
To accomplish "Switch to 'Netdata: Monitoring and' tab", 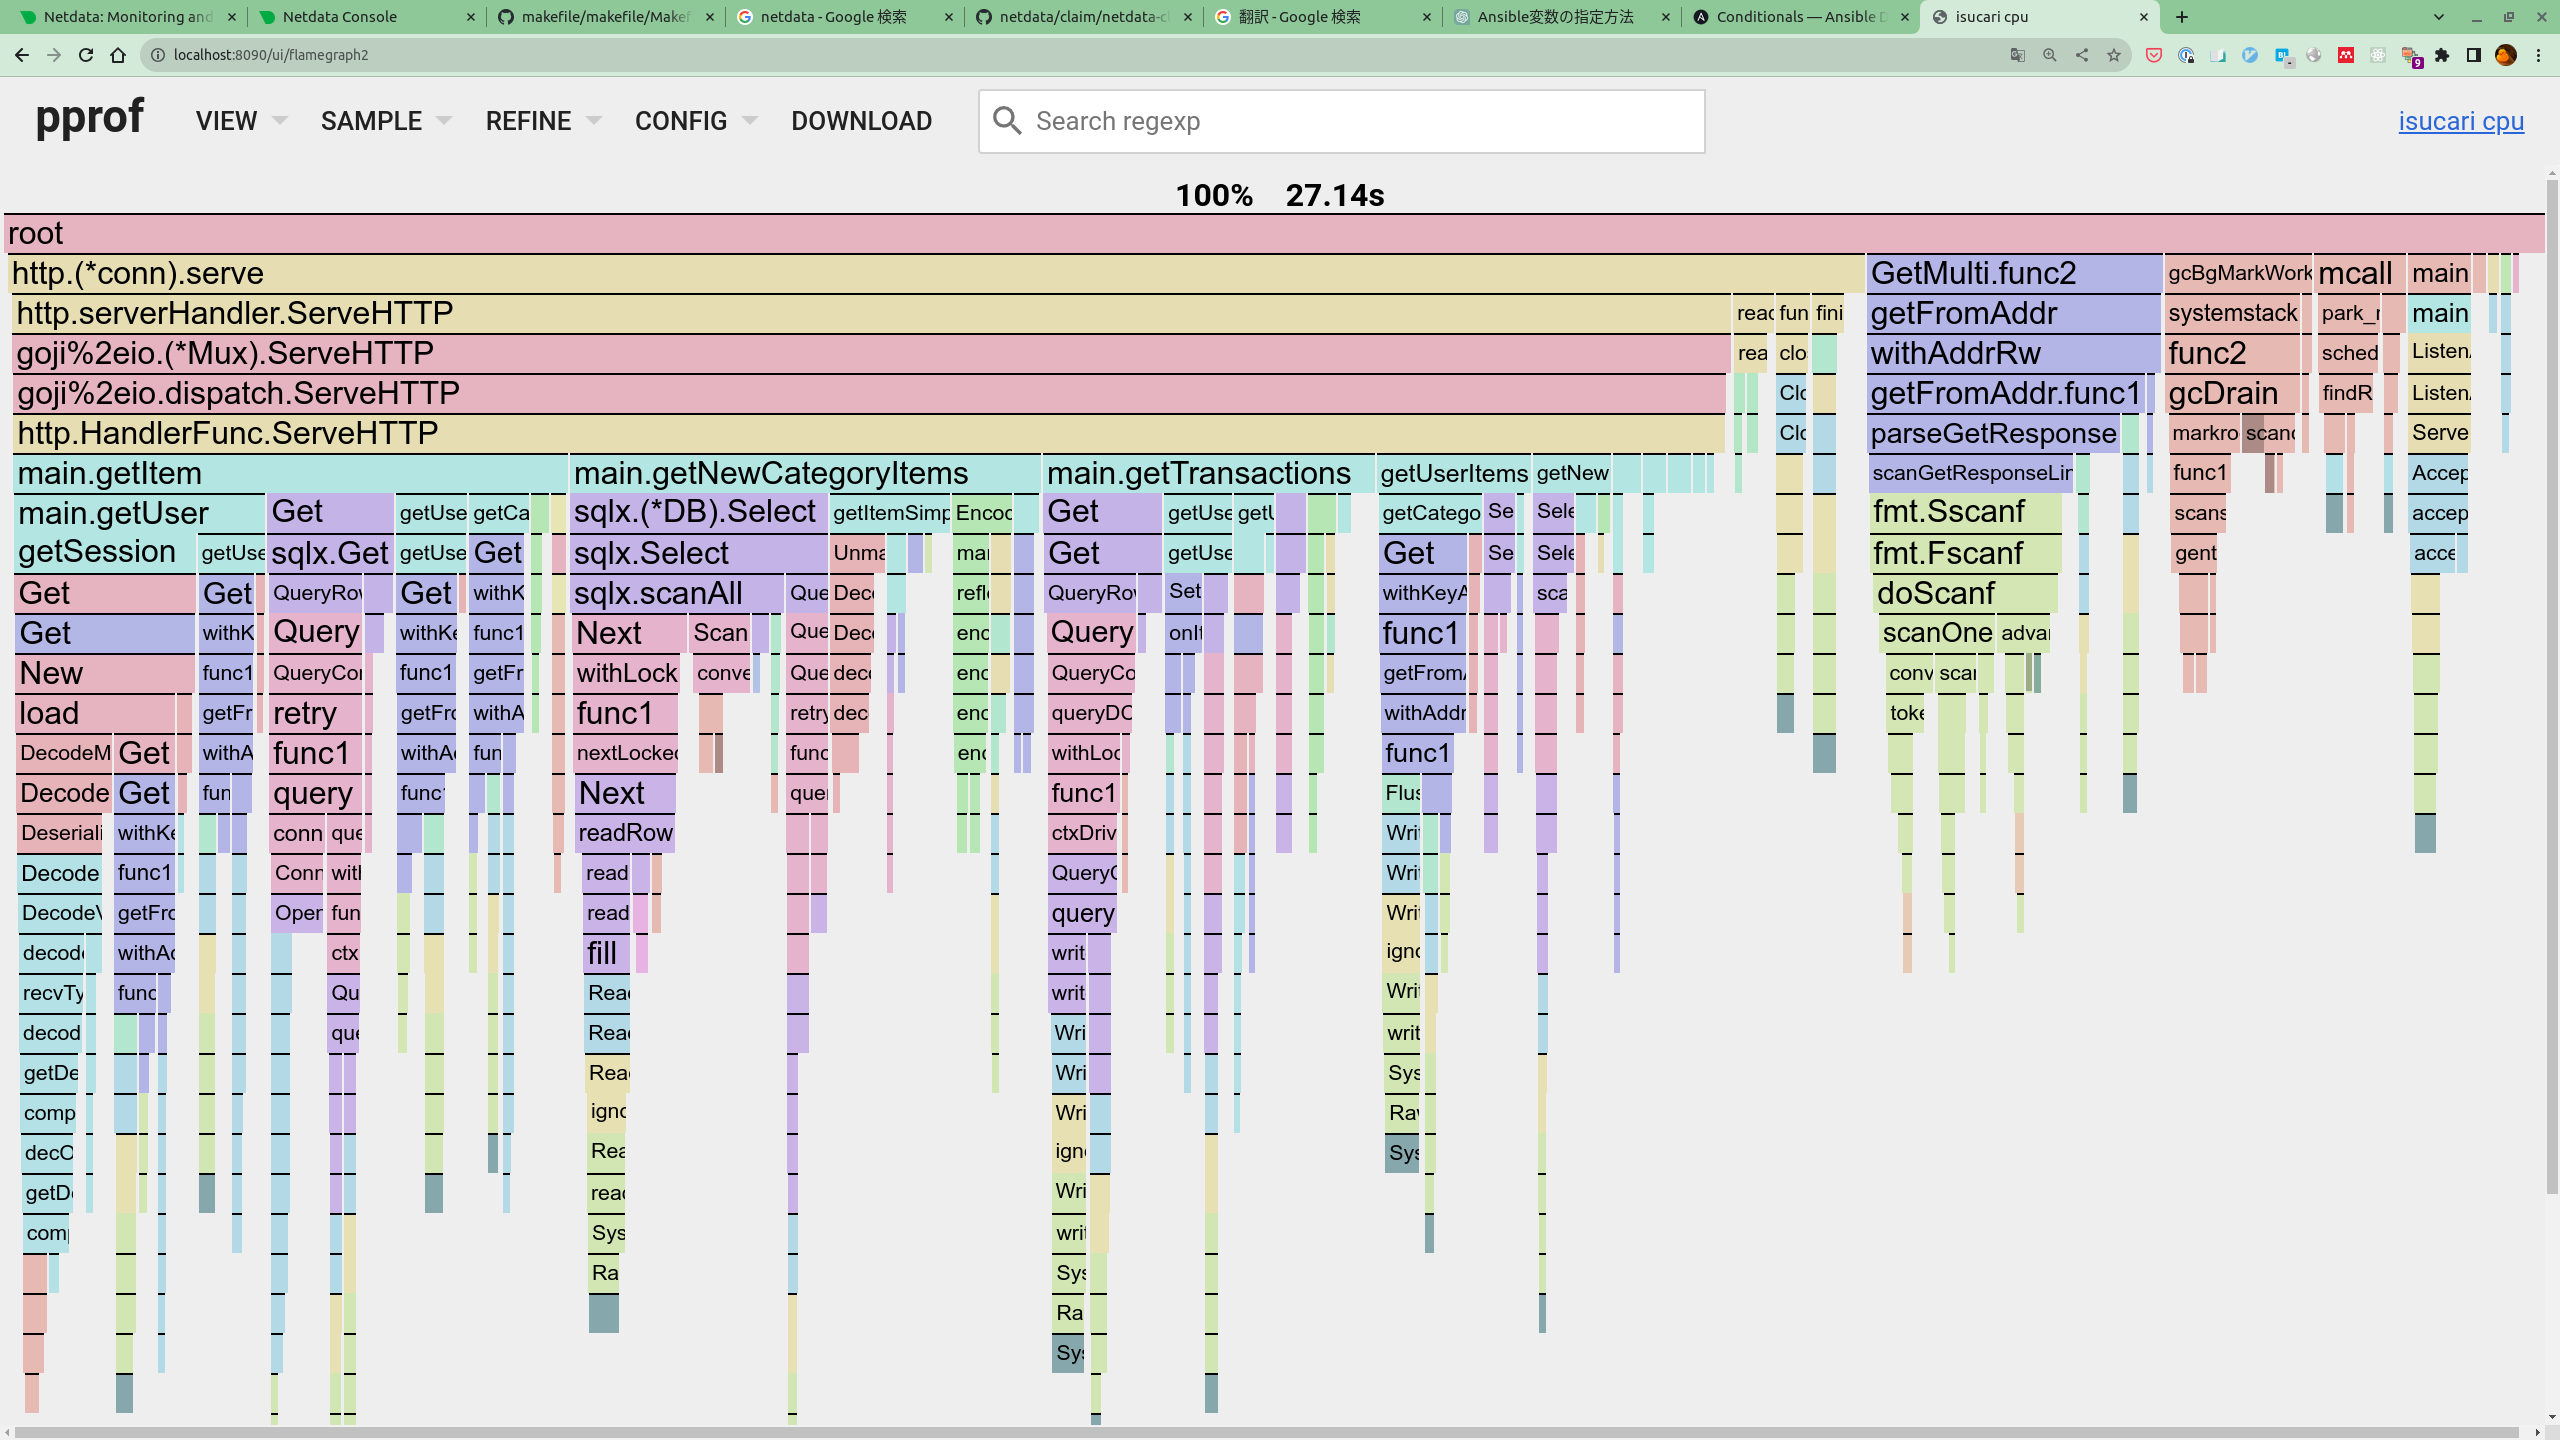I will [x=128, y=17].
